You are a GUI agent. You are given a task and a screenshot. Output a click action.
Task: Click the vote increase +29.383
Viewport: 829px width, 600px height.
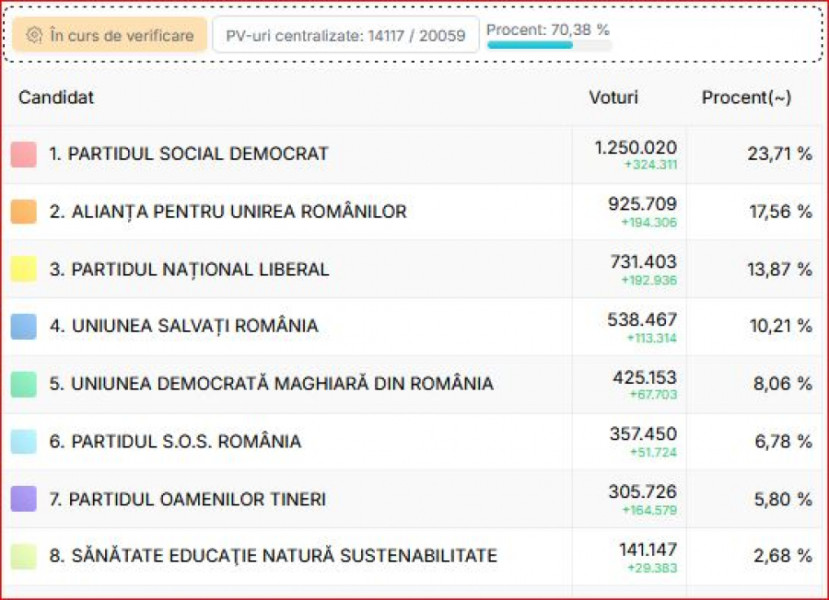click(652, 568)
